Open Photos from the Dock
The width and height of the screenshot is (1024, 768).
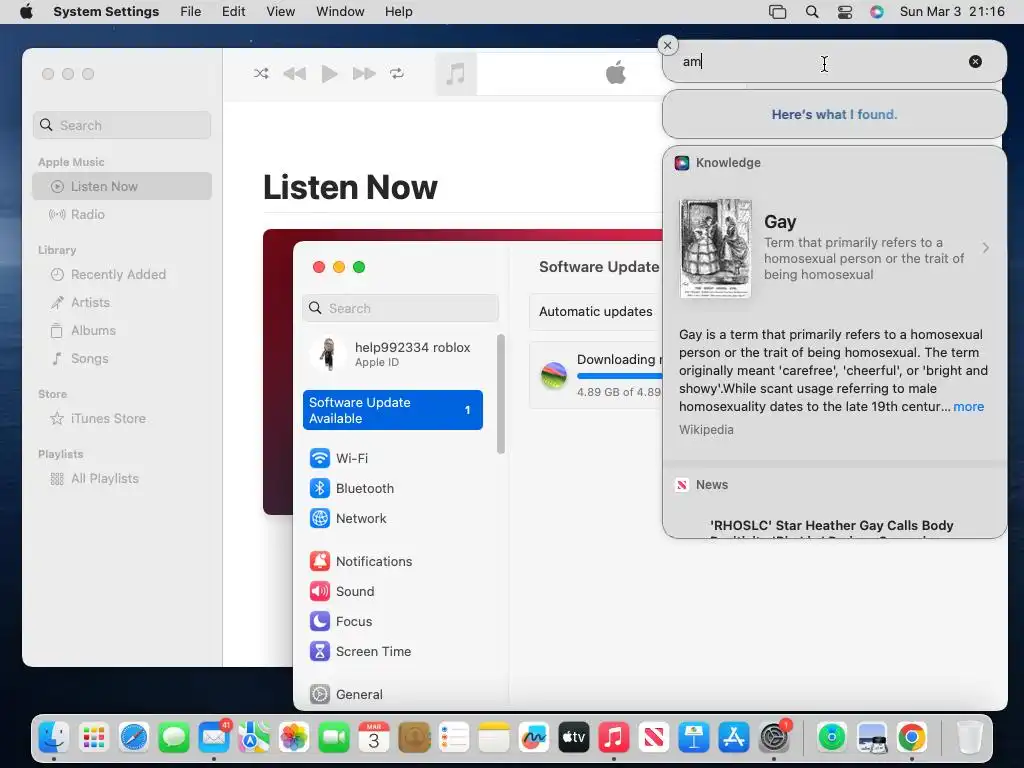point(294,738)
